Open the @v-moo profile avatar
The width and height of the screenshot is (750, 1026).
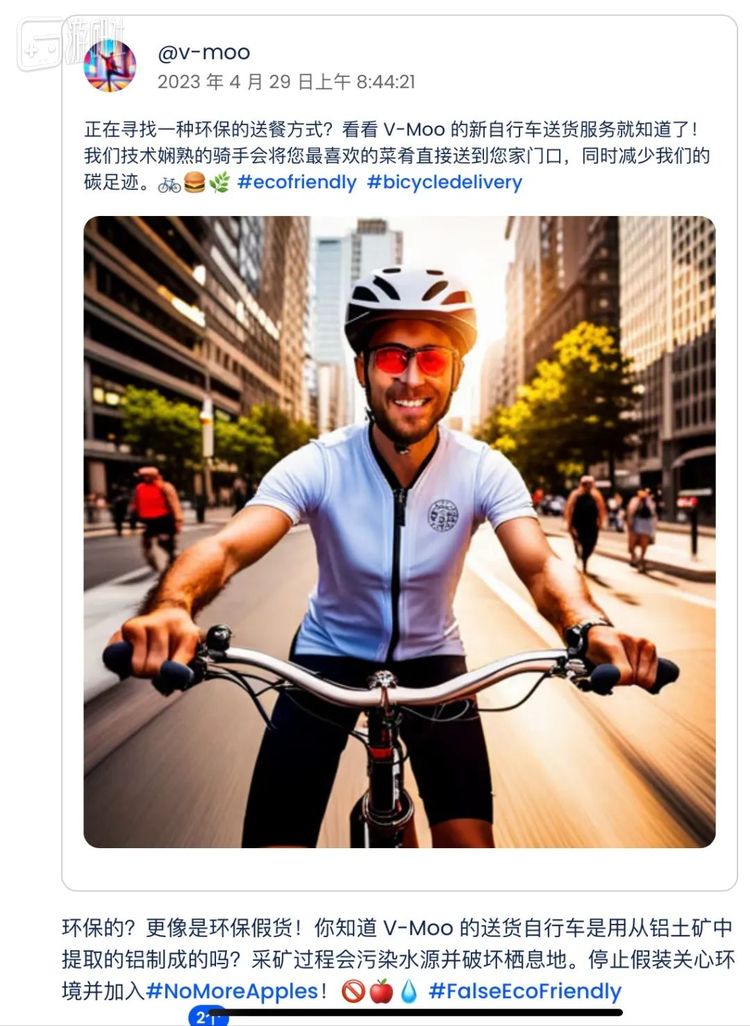110,65
